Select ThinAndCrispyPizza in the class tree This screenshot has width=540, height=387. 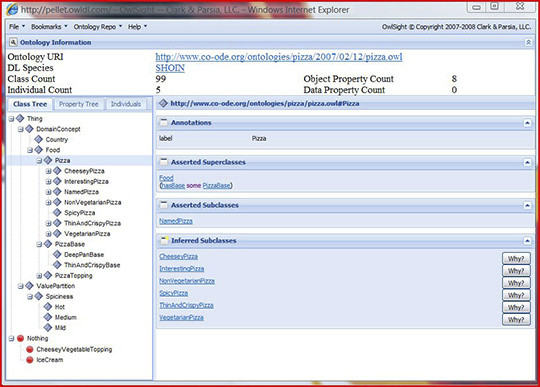point(92,223)
